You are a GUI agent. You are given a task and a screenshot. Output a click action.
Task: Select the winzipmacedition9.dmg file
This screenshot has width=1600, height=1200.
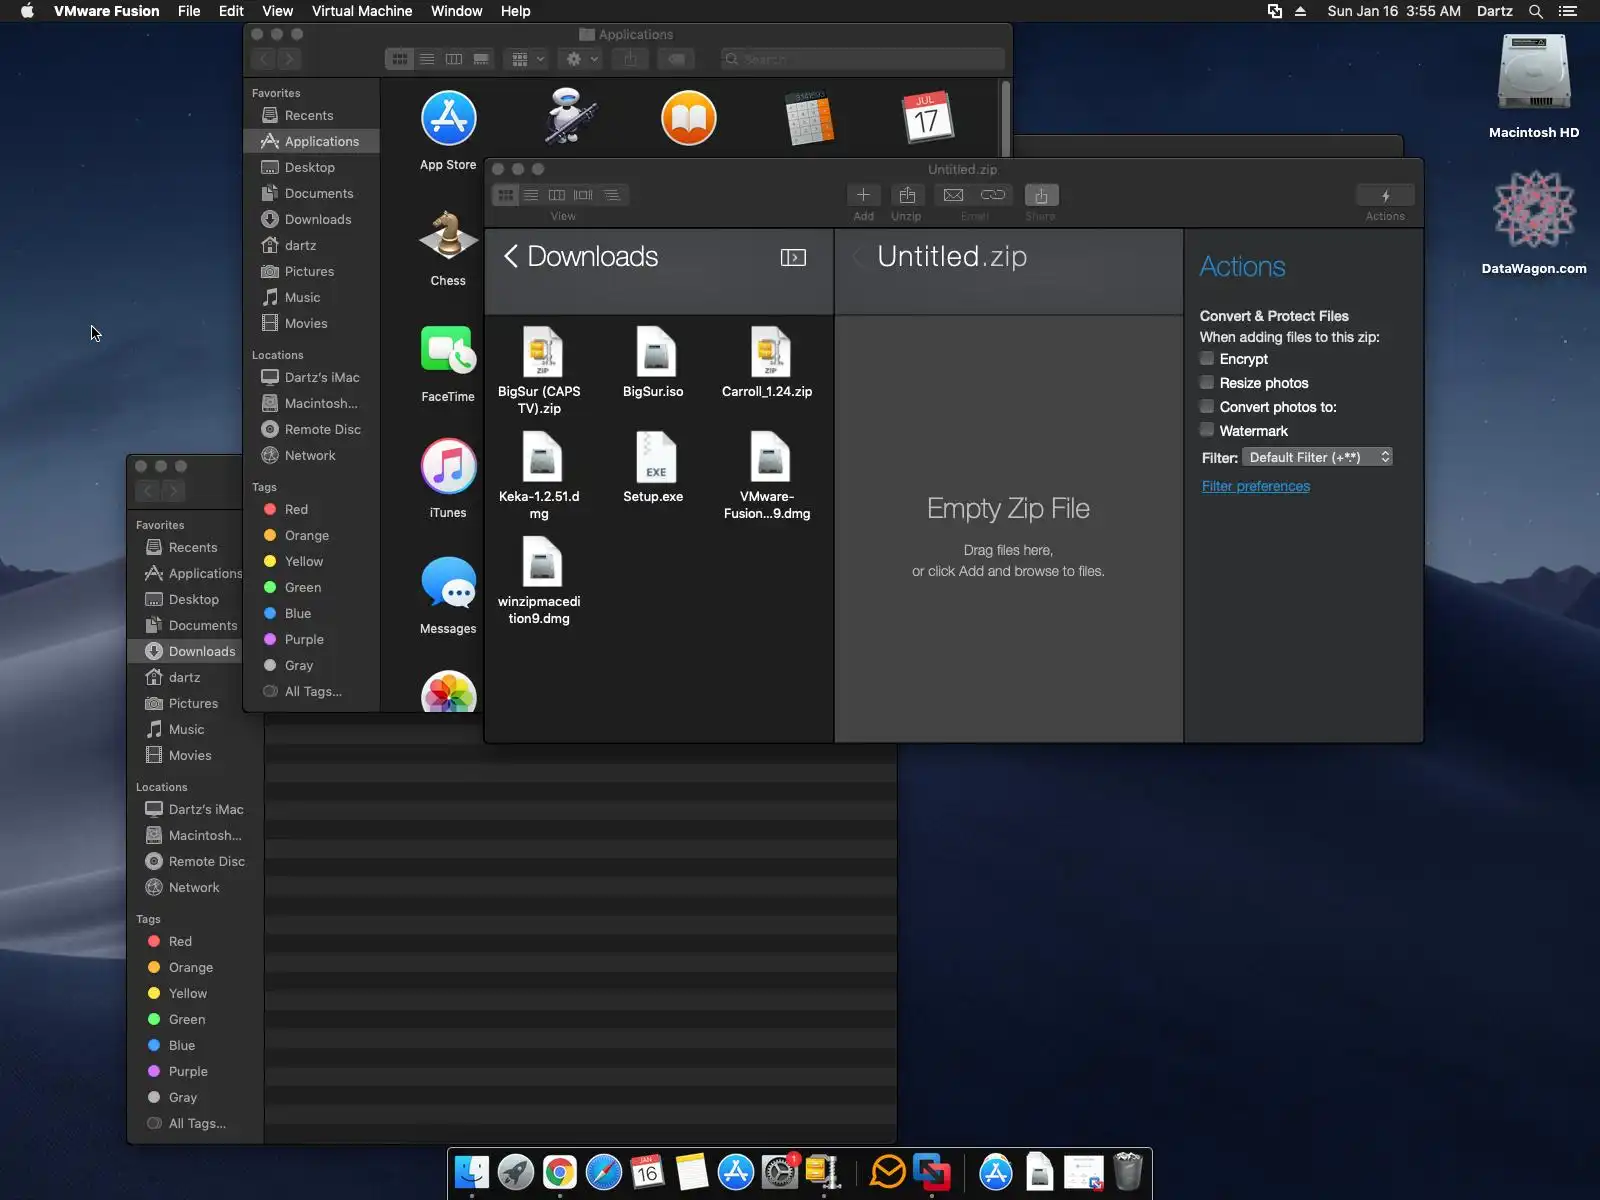coord(540,581)
